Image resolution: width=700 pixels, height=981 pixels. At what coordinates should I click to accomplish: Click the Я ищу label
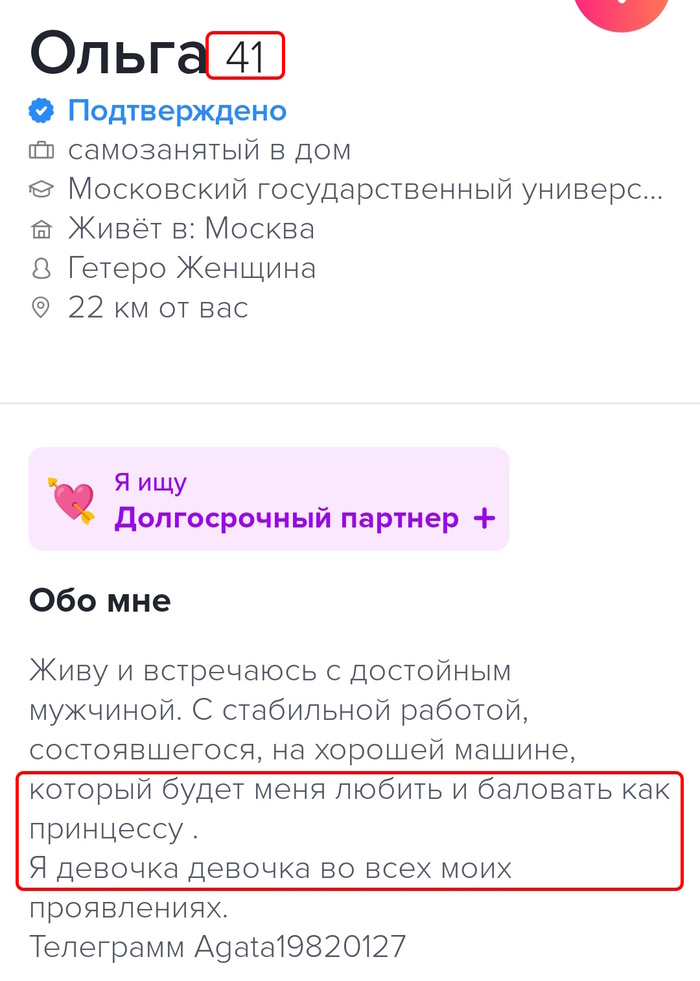(x=150, y=483)
